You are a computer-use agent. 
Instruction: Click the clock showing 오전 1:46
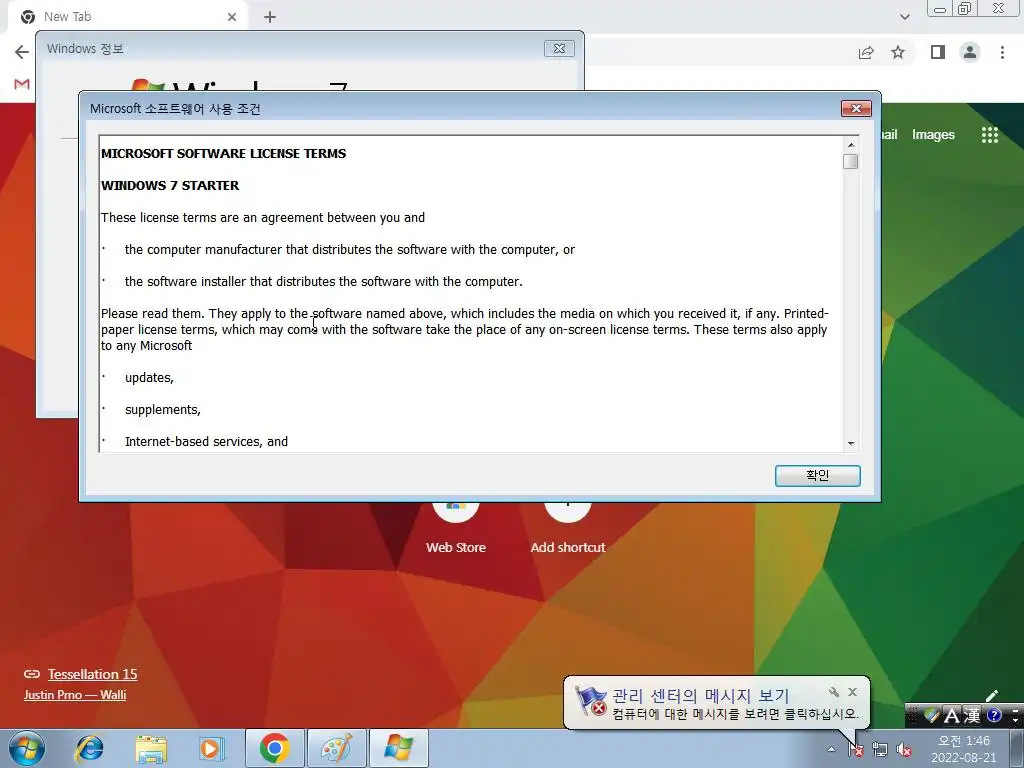[x=964, y=749]
